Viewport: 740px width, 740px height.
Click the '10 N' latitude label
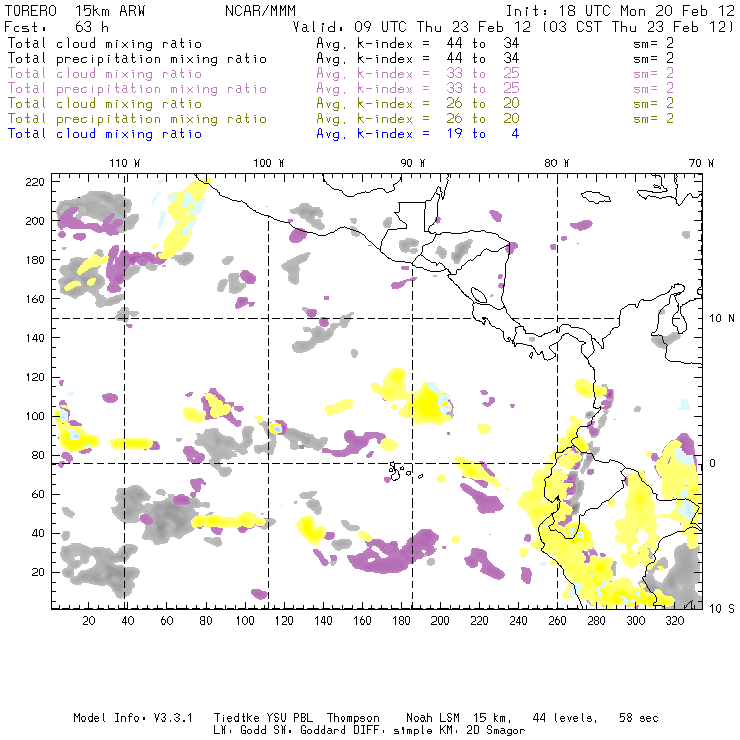coord(722,319)
